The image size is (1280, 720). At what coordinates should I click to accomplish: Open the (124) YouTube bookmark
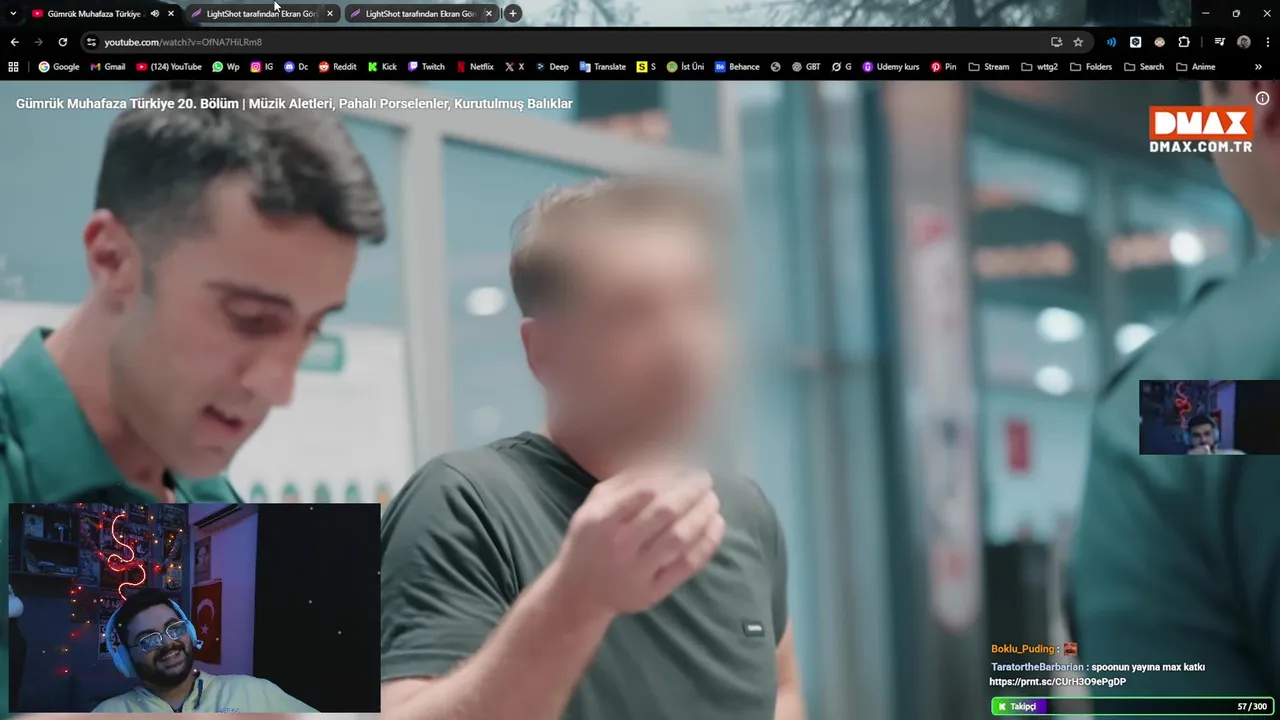169,67
